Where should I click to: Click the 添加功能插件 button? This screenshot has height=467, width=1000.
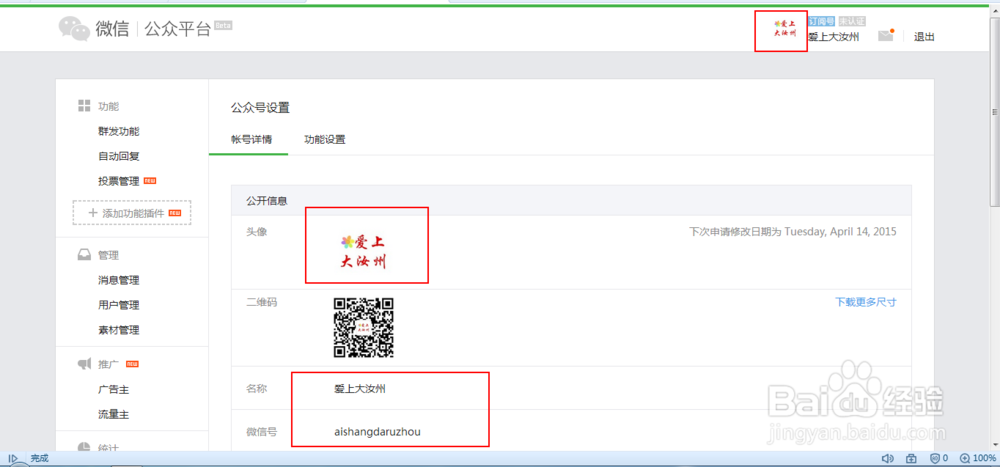132,213
